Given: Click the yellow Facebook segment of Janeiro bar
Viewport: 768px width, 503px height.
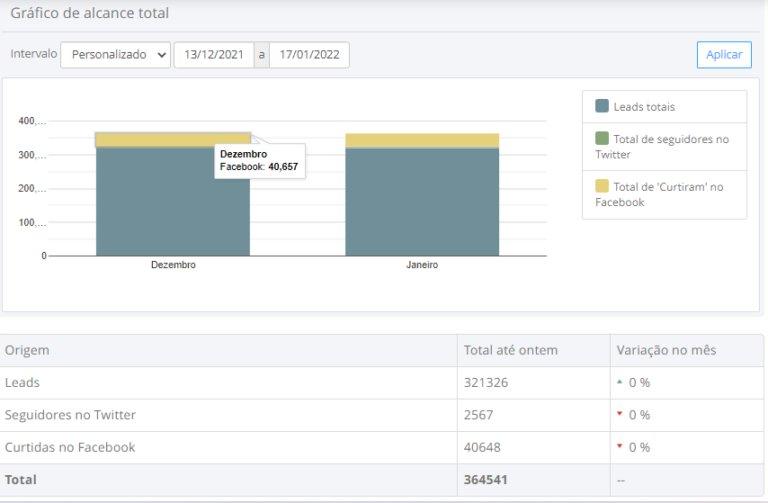Looking at the screenshot, I should coord(422,140).
